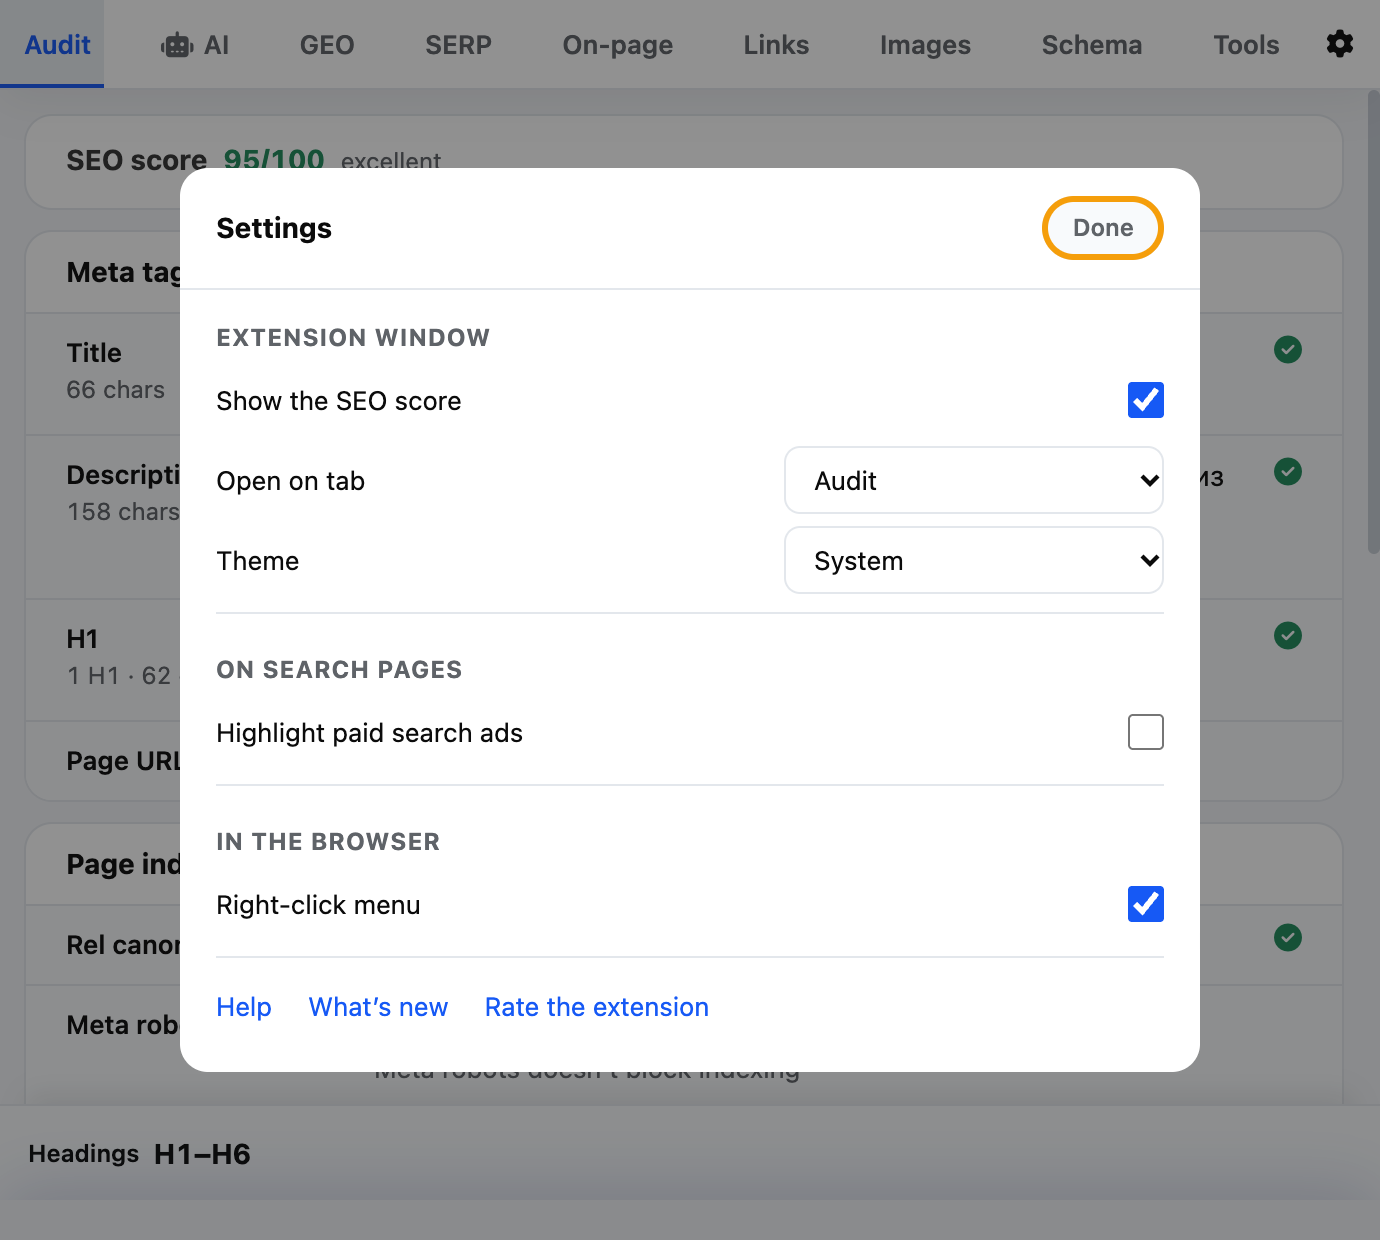Viewport: 1380px width, 1240px height.
Task: Click the Title row green checkmark
Action: [x=1288, y=350]
